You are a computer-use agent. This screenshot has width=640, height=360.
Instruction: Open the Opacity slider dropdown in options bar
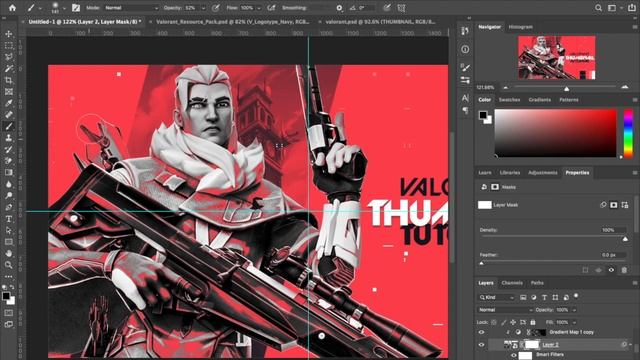tap(203, 8)
